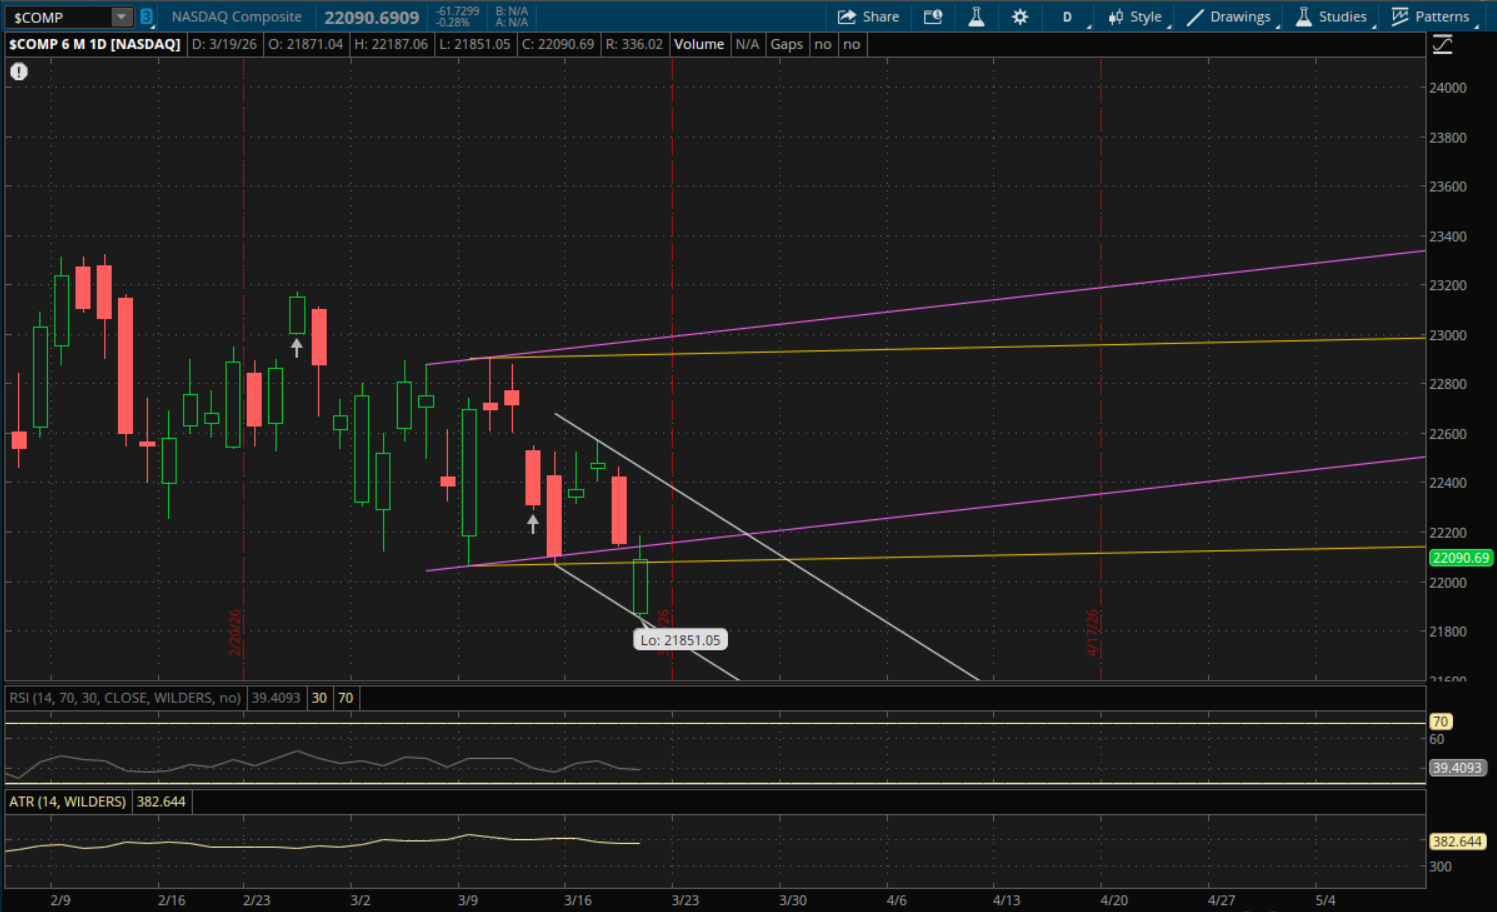This screenshot has height=912, width=1497.
Task: Toggle the Volume label in chart header
Action: point(698,44)
